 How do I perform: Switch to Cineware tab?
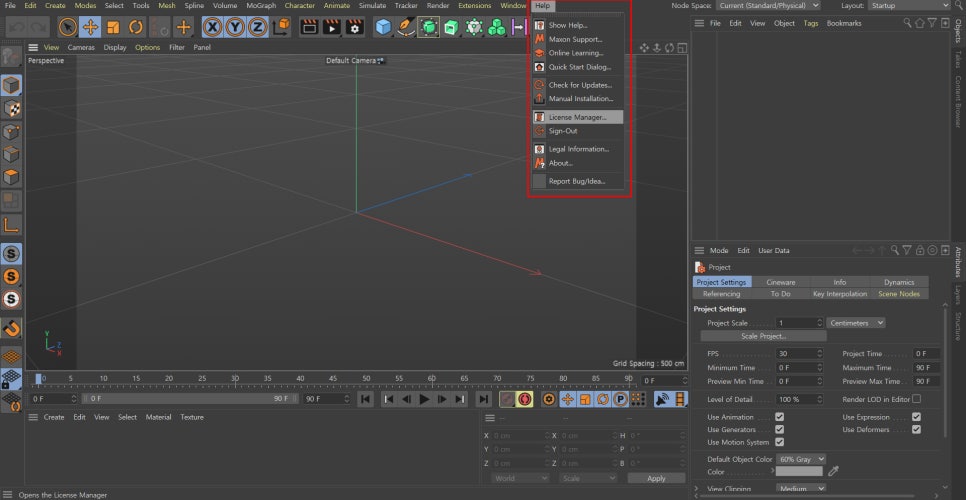click(781, 282)
